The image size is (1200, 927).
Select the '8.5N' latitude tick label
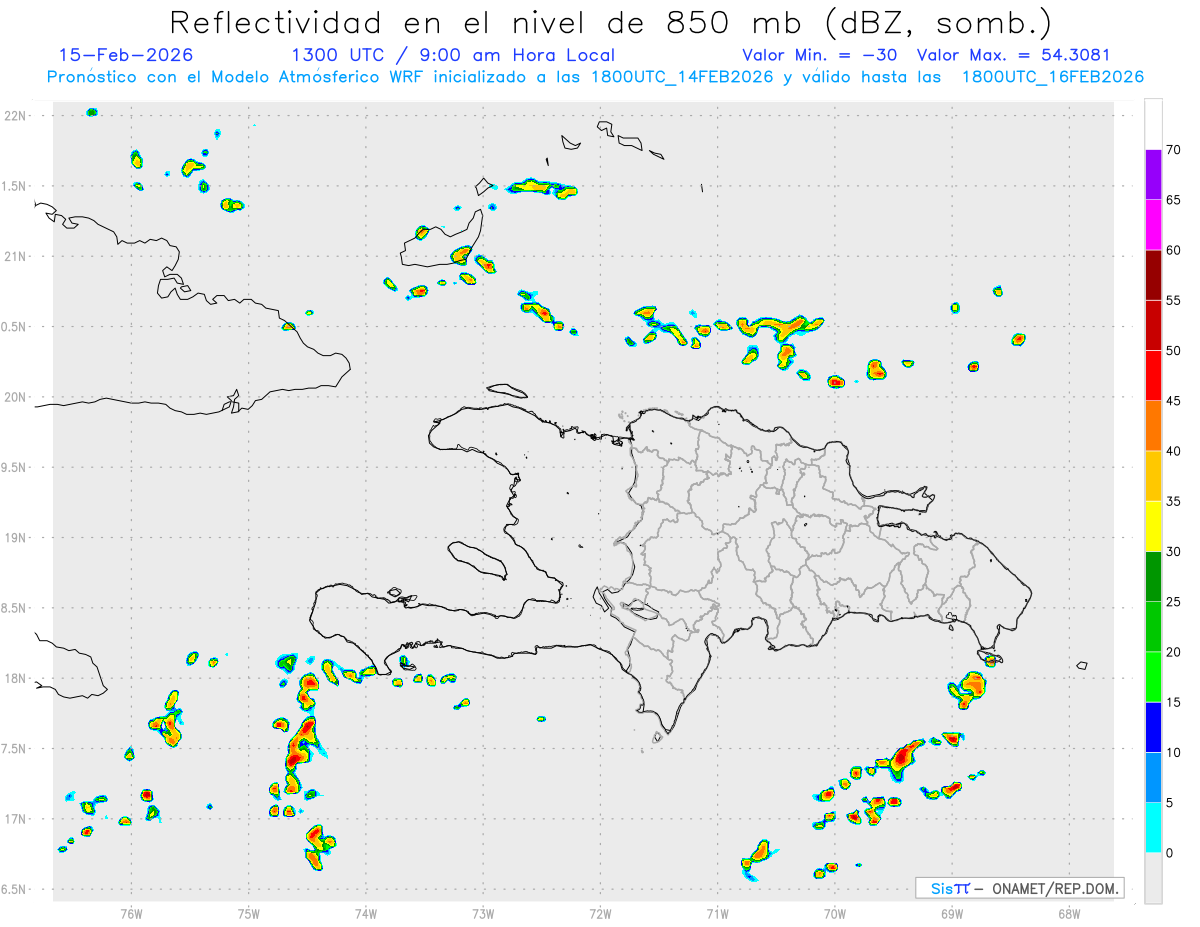15,608
